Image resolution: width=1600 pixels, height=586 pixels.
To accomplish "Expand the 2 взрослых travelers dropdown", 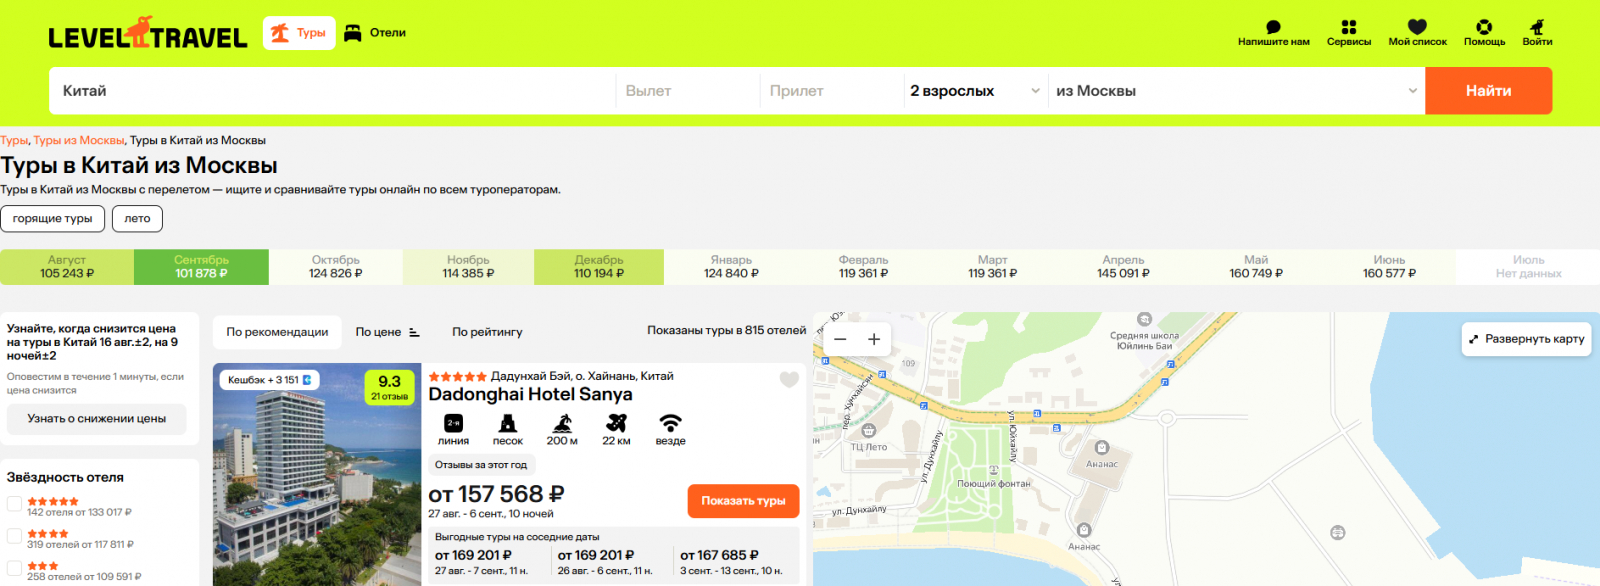I will click(x=975, y=91).
